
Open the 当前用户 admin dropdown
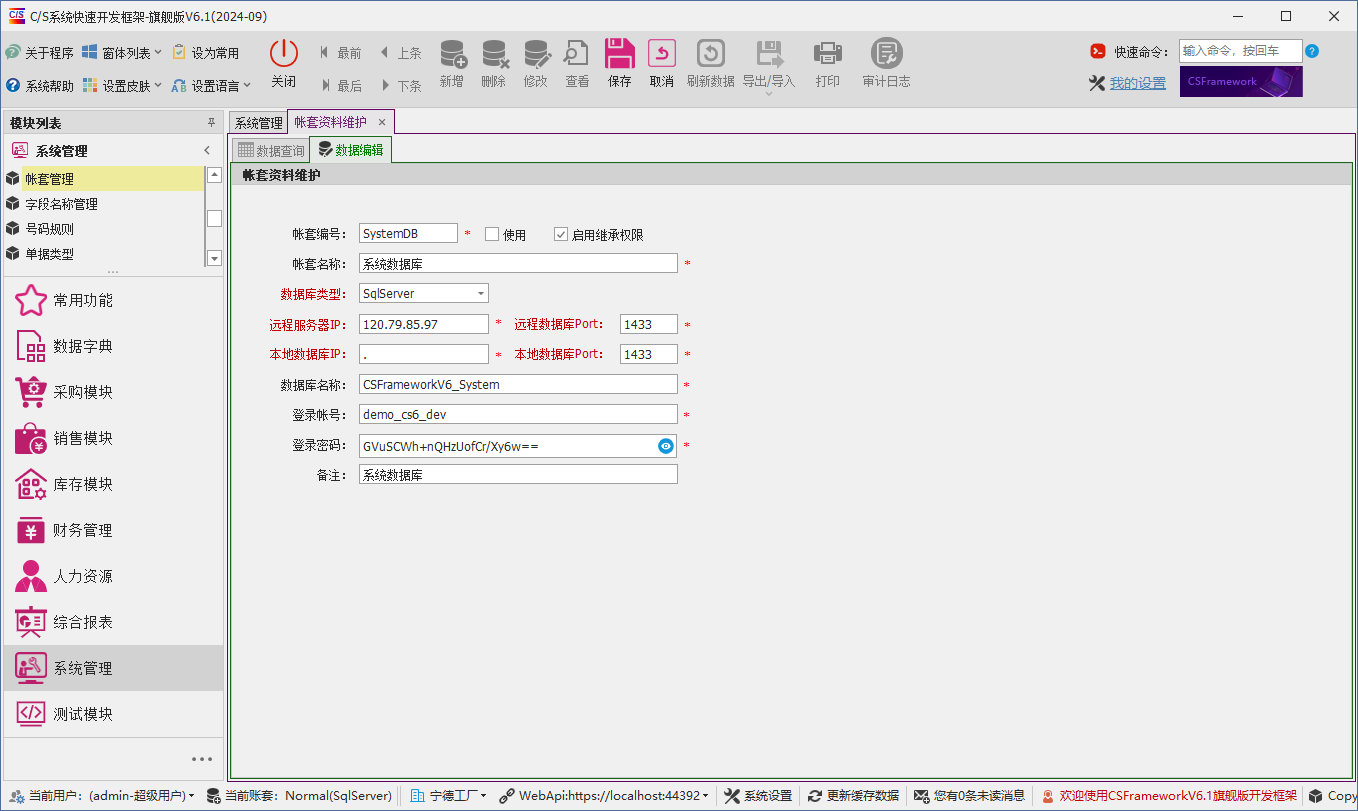101,796
